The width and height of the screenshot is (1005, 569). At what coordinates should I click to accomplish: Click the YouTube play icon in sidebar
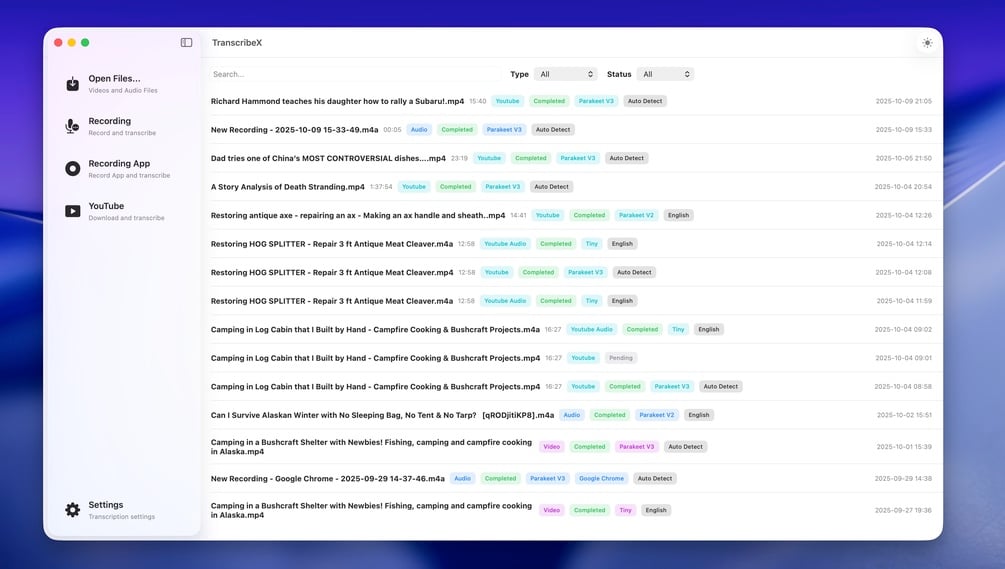tap(72, 211)
